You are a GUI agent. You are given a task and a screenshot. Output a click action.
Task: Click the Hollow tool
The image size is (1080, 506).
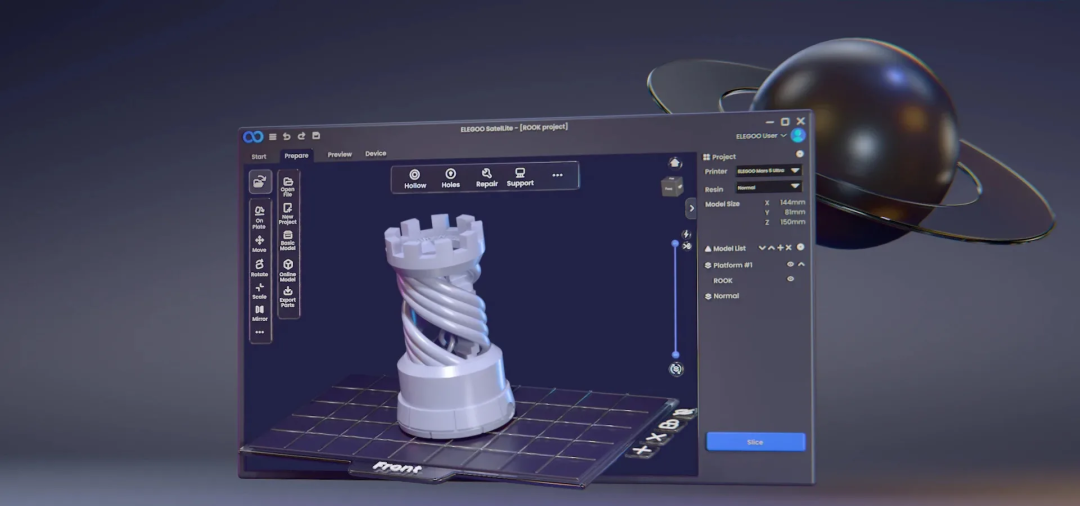pos(415,179)
